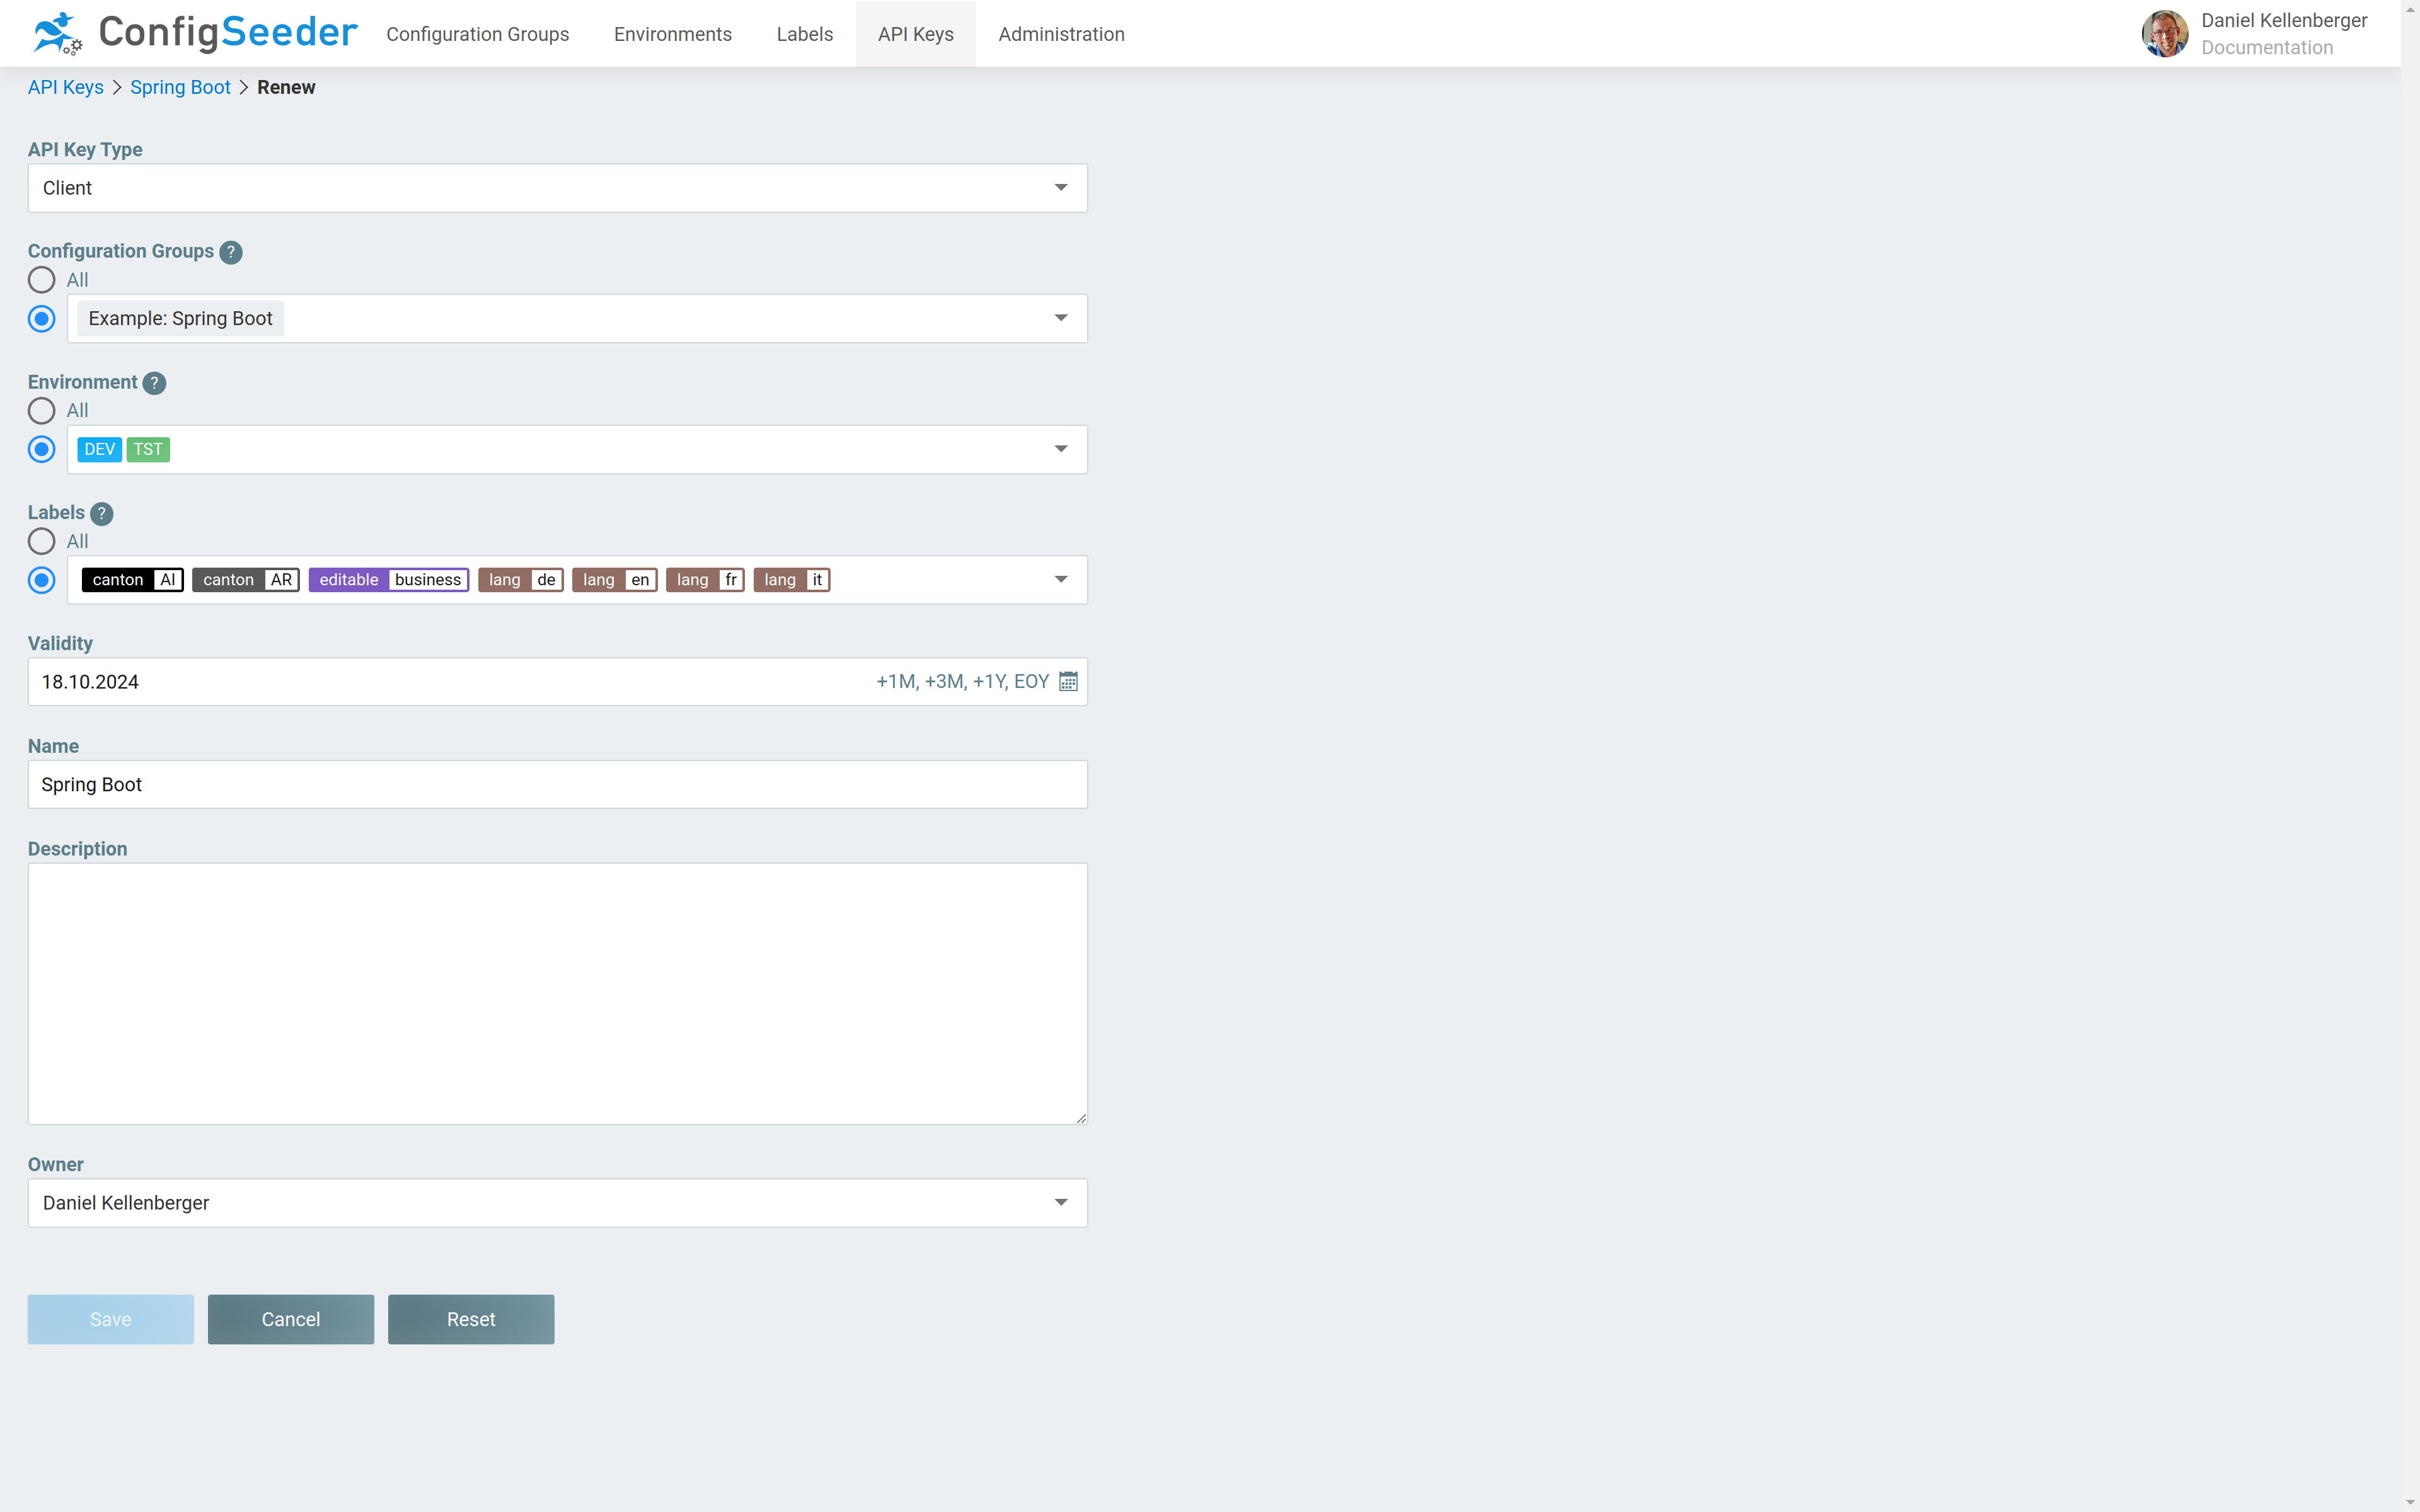Click the Environment help question mark icon
Screen dimensions: 2420x1512
pyautogui.click(x=154, y=383)
